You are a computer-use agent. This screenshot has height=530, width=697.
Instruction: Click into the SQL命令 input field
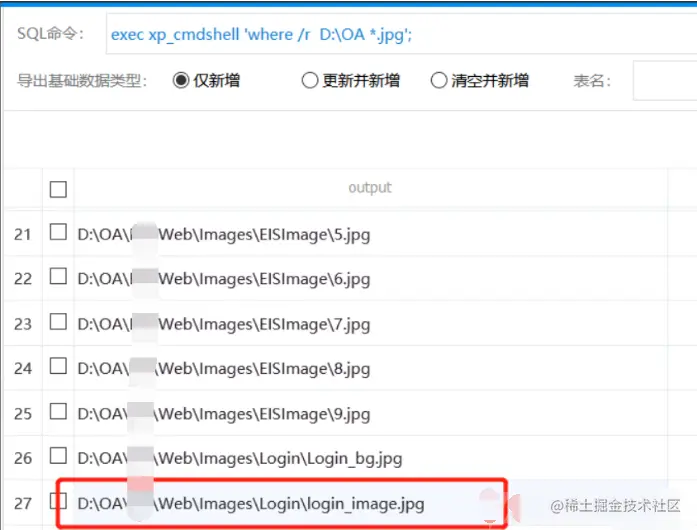(401, 34)
